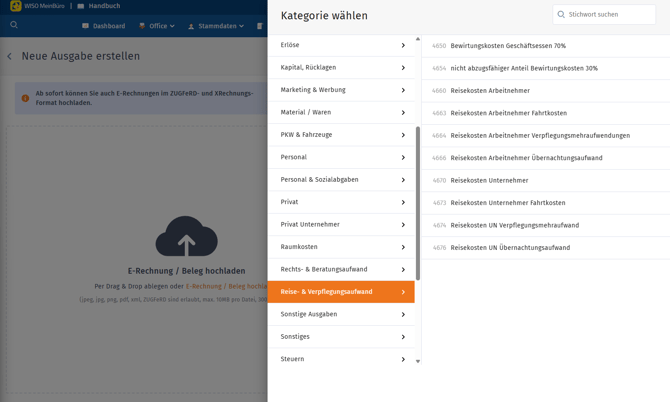Click the magnifier icon in the Stichwort field
The width and height of the screenshot is (670, 402).
[562, 15]
